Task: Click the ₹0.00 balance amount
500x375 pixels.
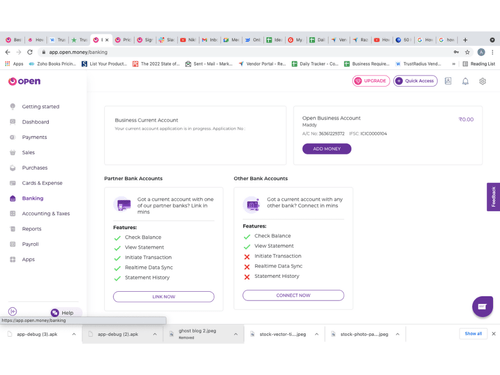Action: pyautogui.click(x=466, y=119)
